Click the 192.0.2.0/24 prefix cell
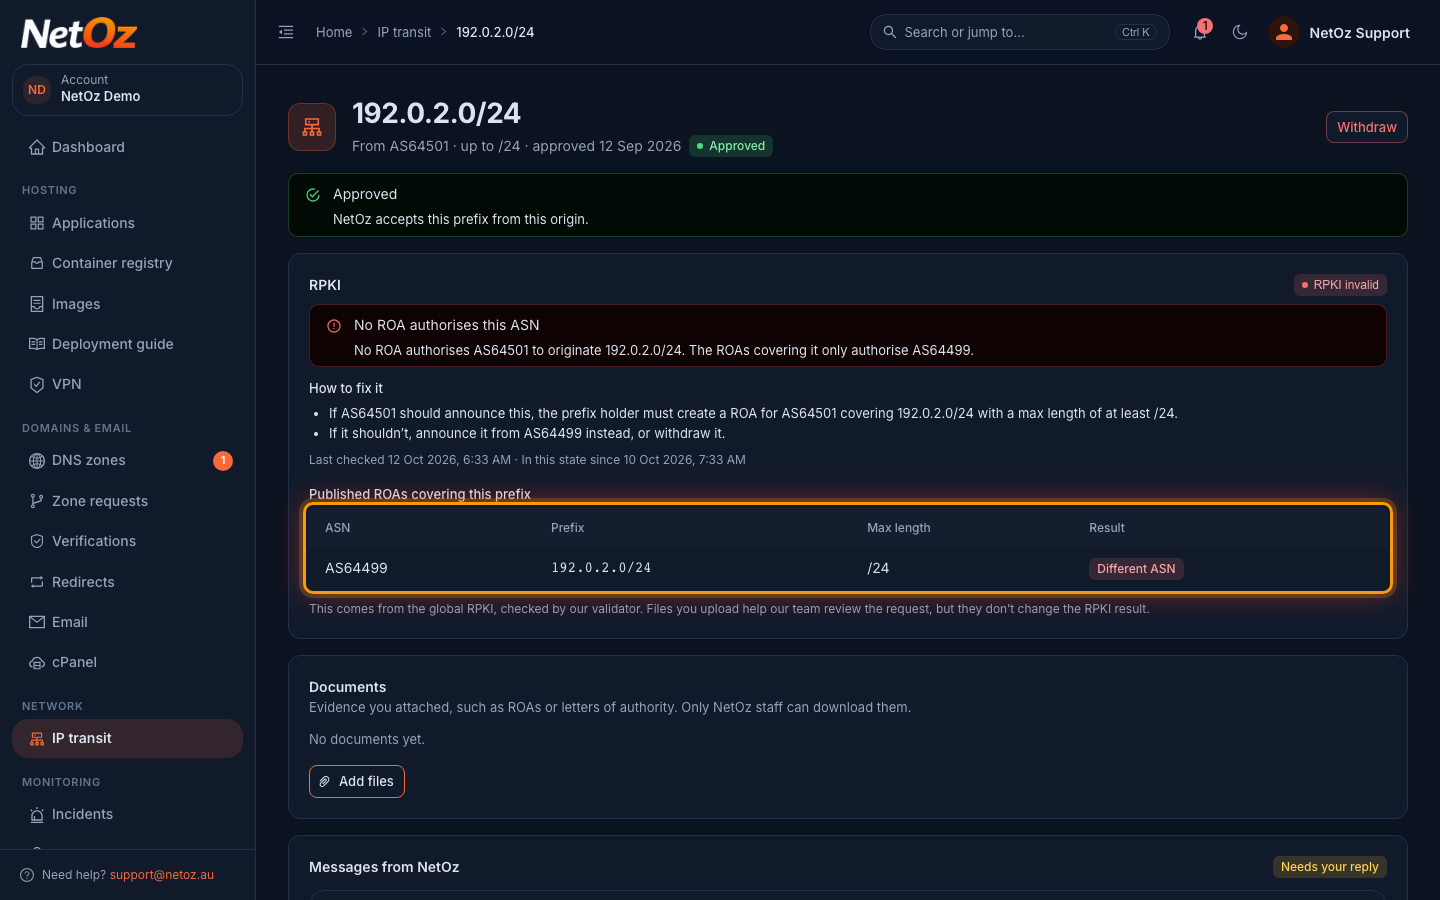 tap(601, 568)
